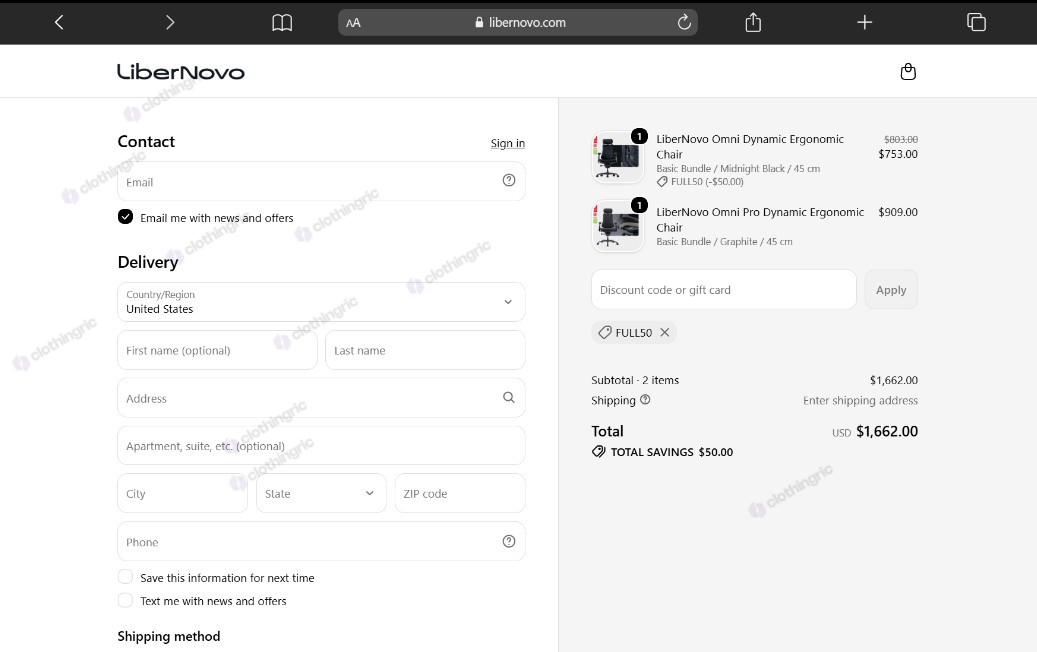1037x652 pixels.
Task: Open the shopping bag cart icon
Action: point(908,71)
